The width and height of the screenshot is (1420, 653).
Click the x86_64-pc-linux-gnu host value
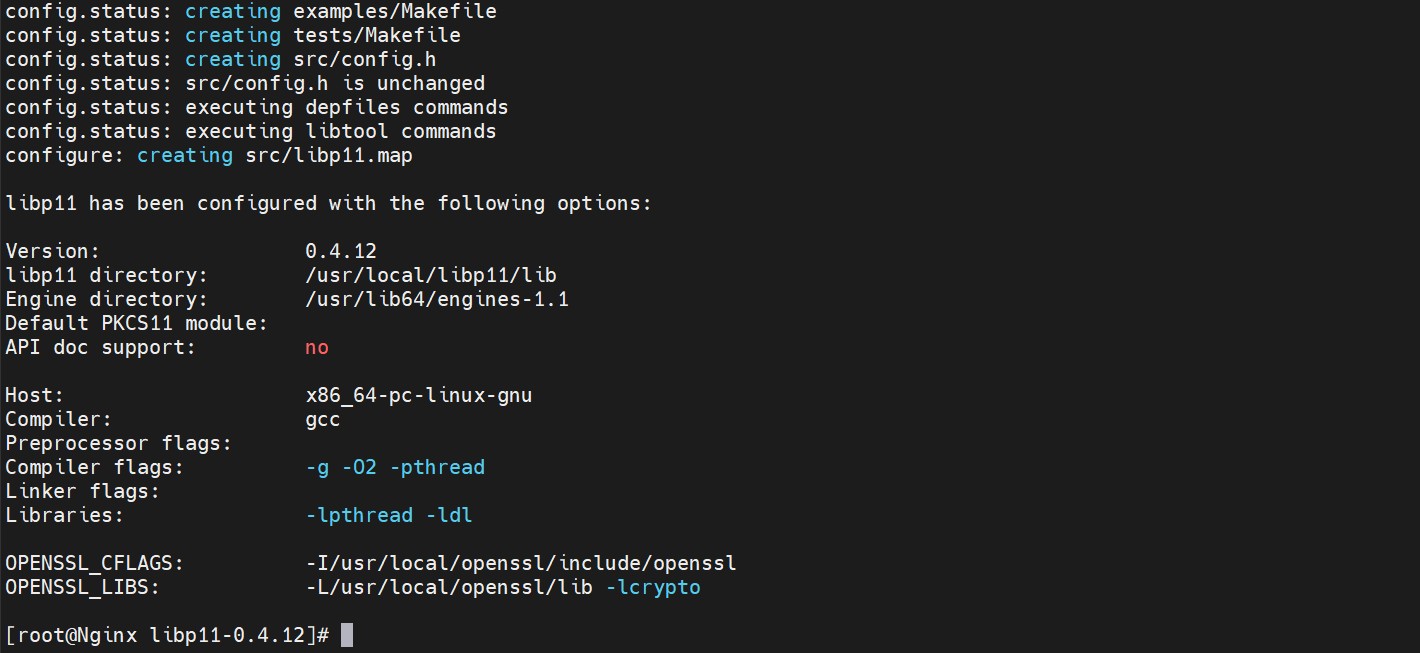[x=419, y=395]
